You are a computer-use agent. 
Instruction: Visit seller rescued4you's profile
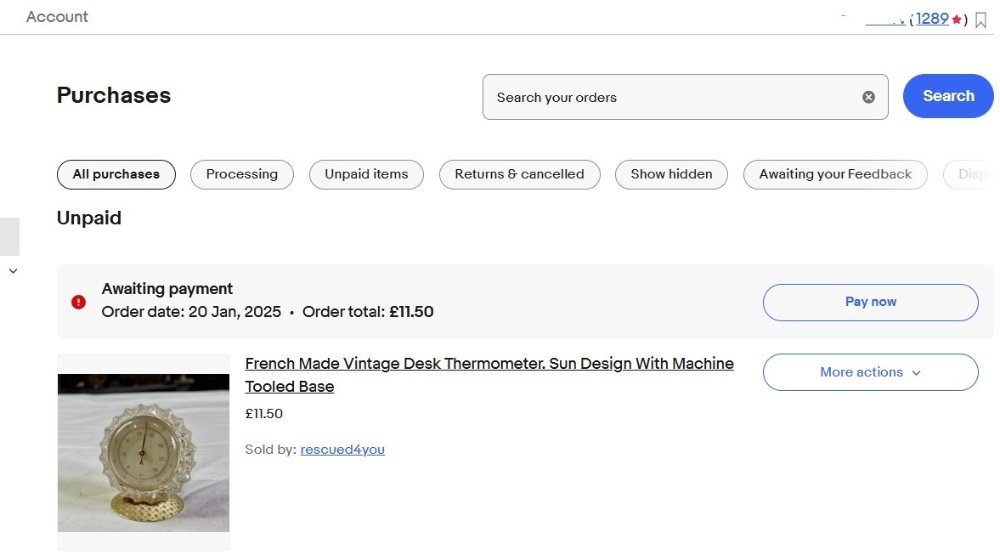342,450
